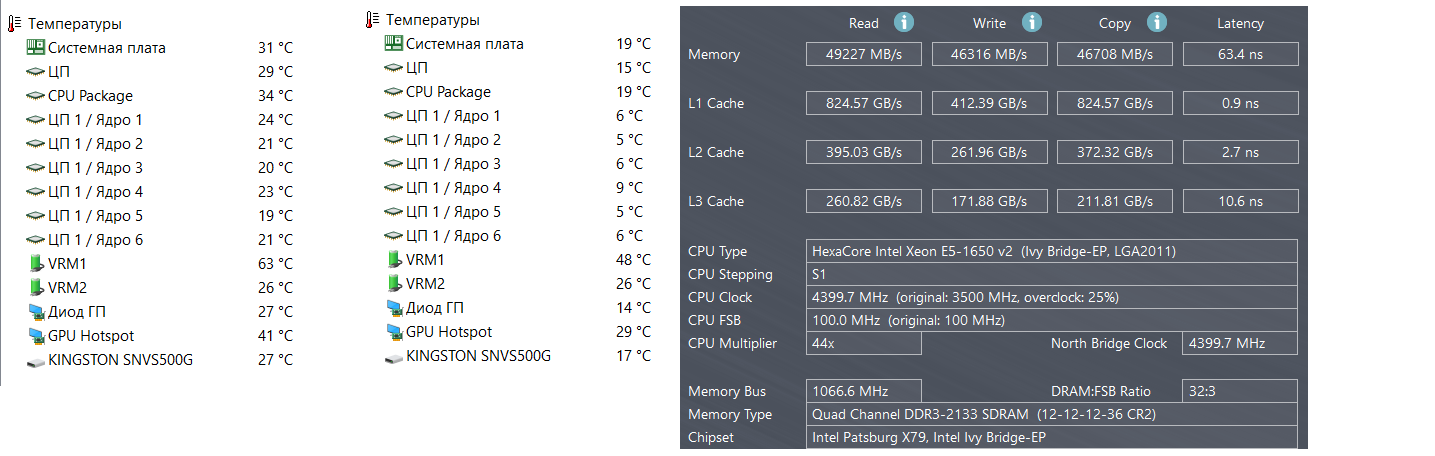Click Kingston drive icon in 17 °C row
Viewport: 1435px width, 456px height.
tap(394, 356)
